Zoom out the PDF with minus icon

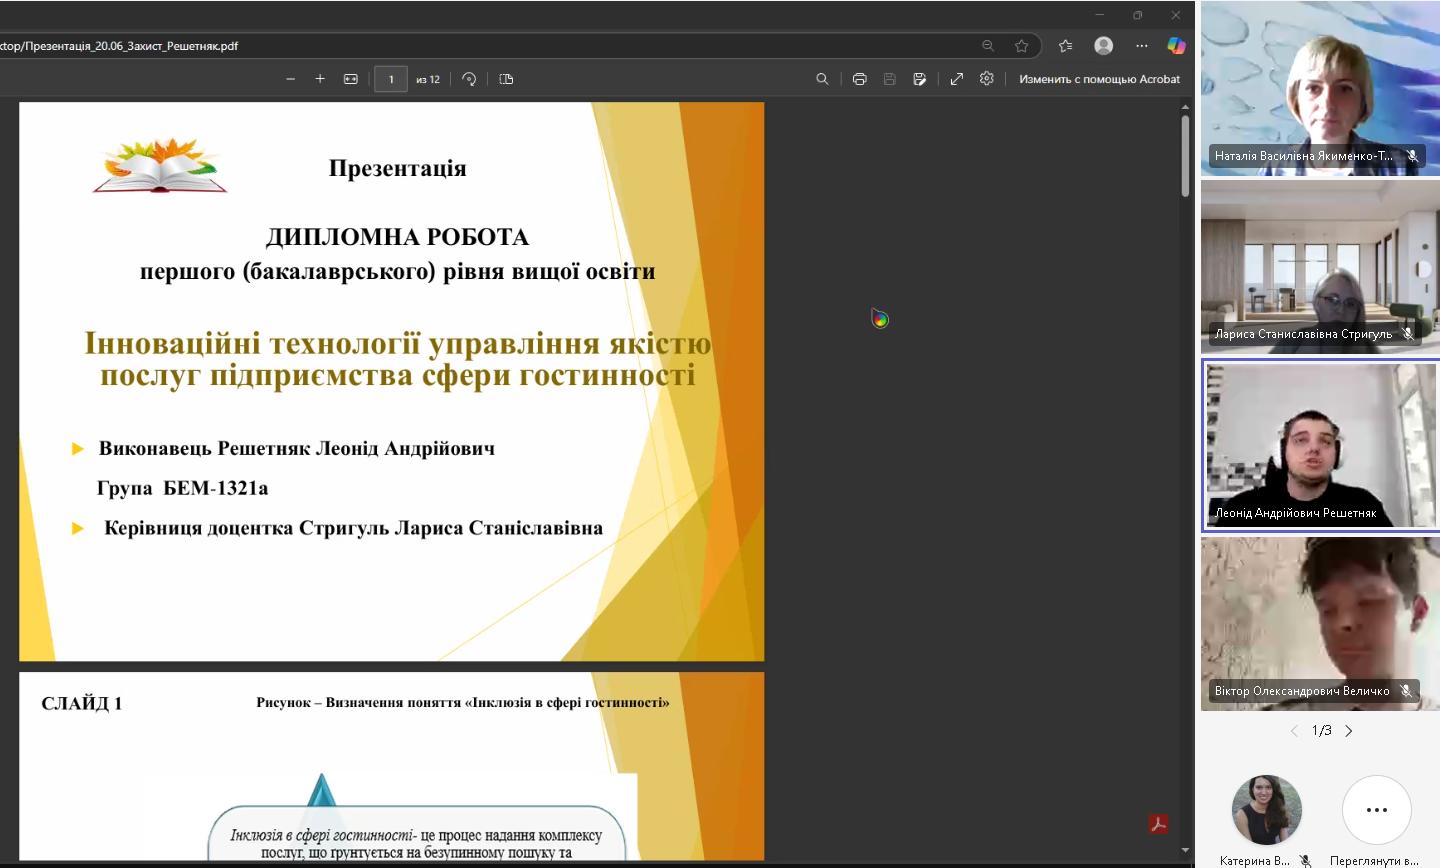(290, 79)
